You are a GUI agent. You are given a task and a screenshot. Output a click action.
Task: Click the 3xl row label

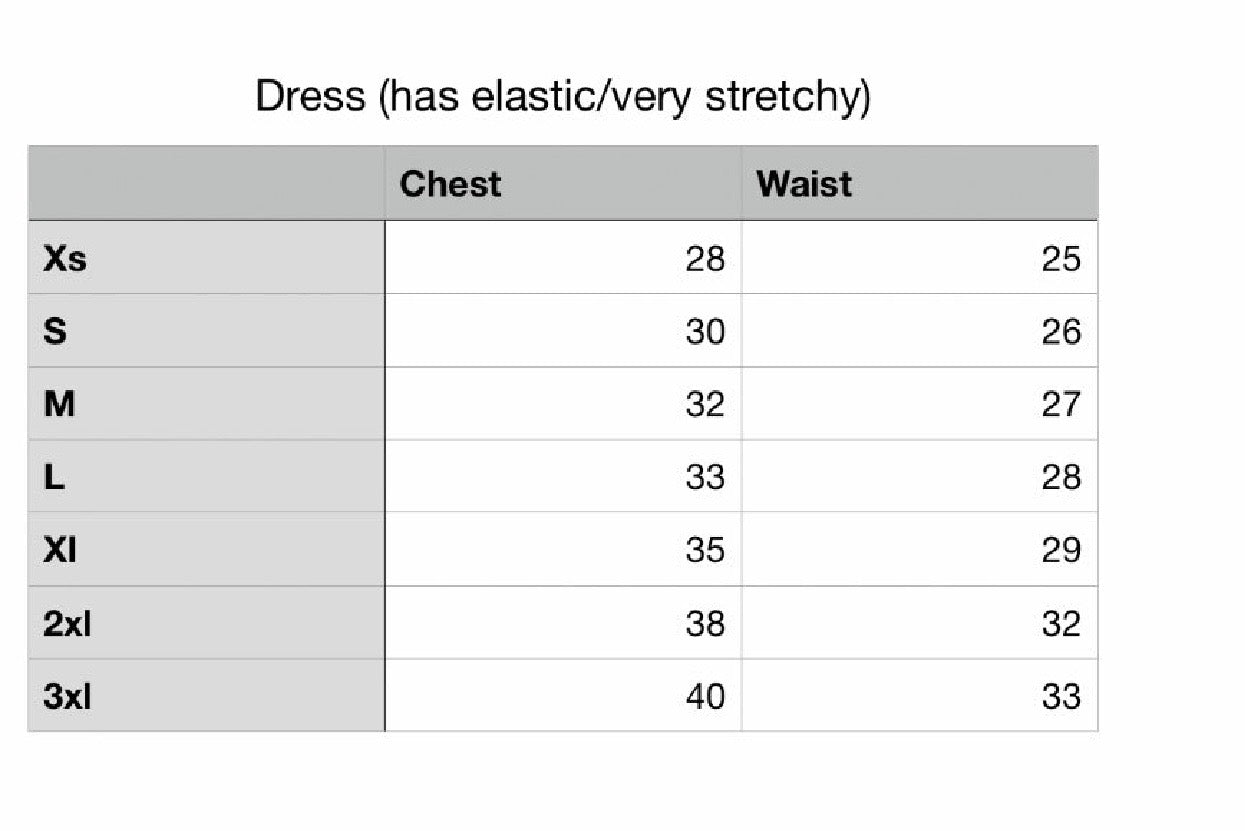pyautogui.click(x=68, y=696)
